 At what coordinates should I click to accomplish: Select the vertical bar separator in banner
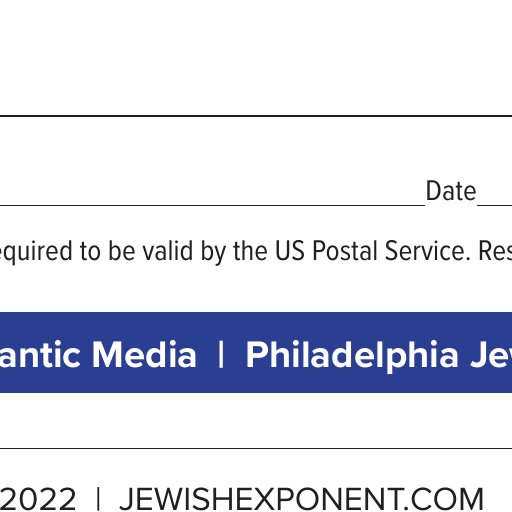click(221, 355)
